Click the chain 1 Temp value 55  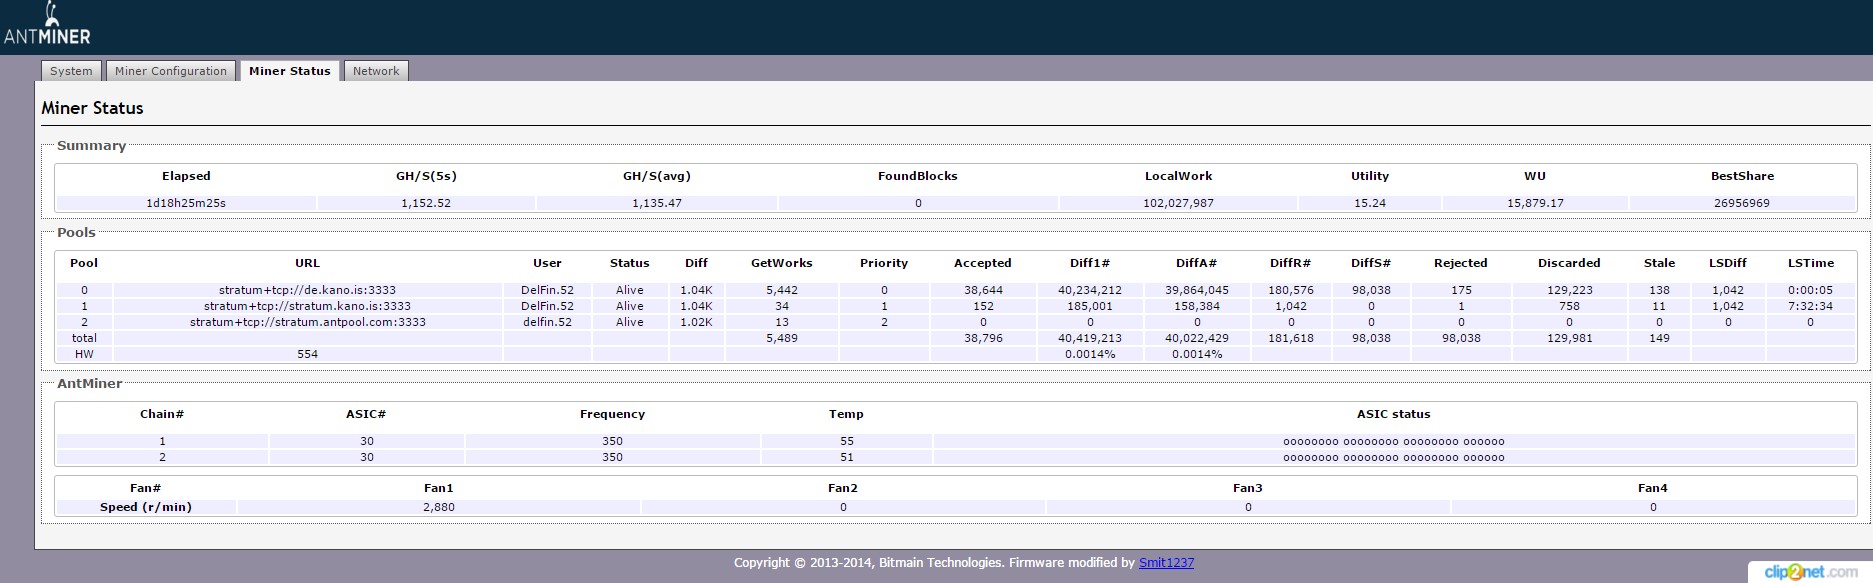click(x=847, y=441)
